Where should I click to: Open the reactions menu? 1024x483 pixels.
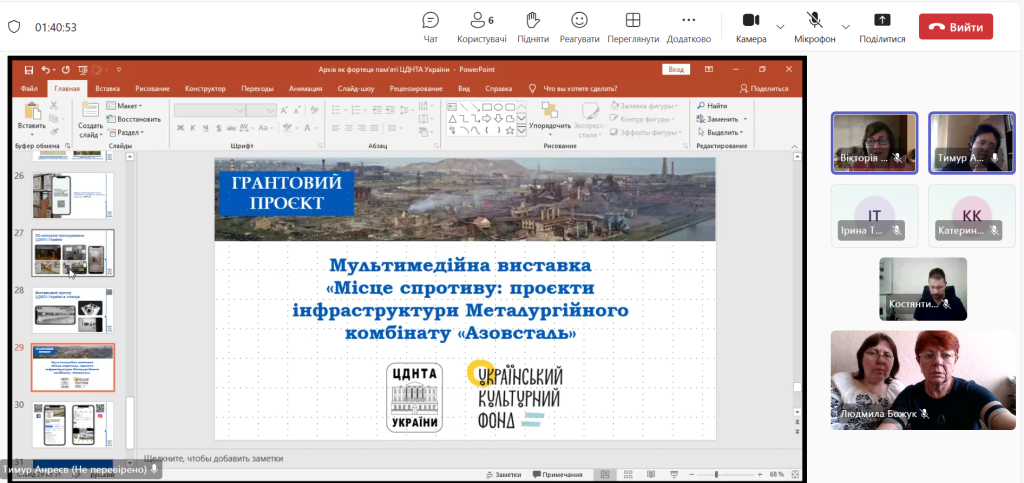[579, 27]
